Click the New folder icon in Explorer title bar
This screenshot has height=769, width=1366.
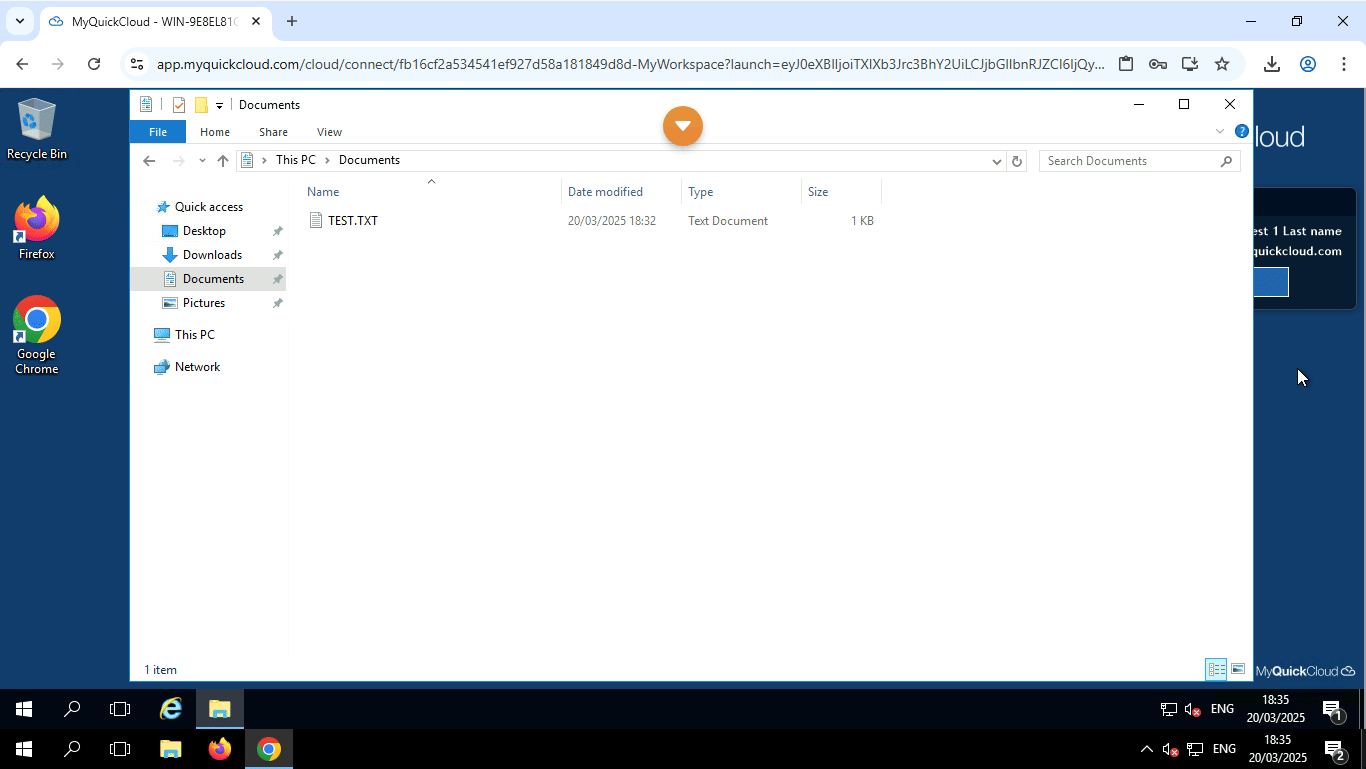pyautogui.click(x=201, y=105)
